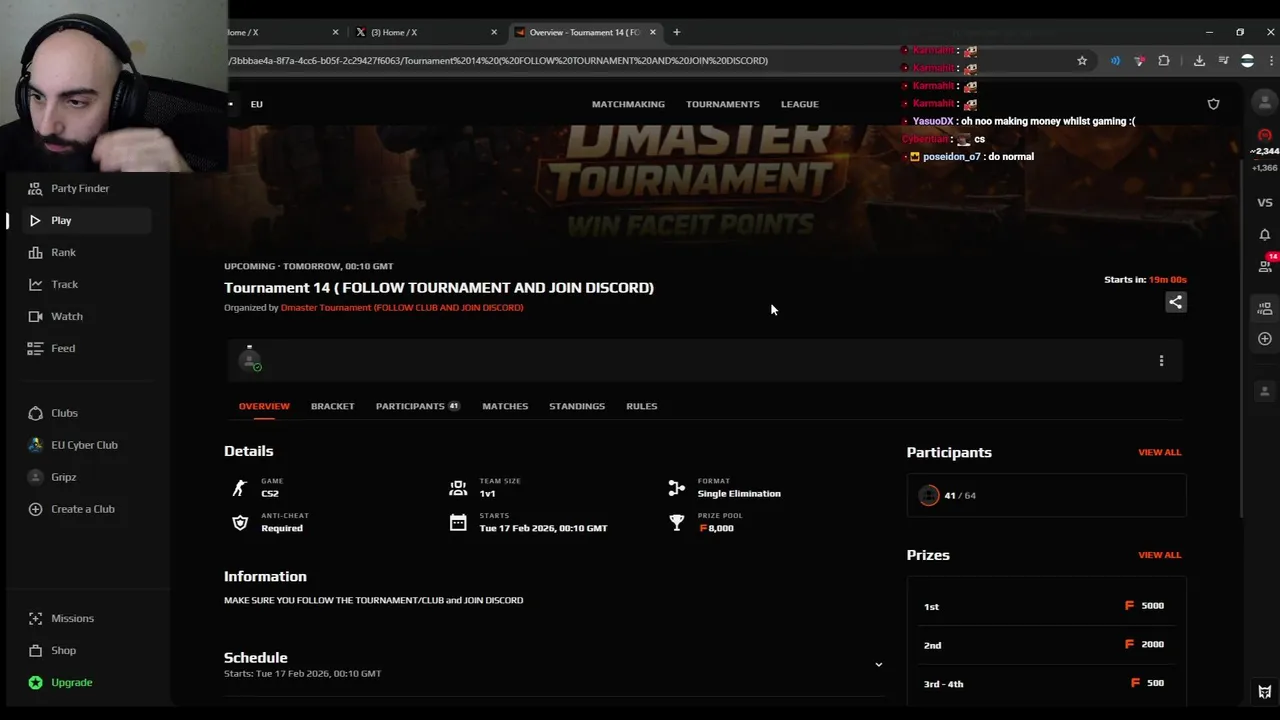
Task: Click View All next to Participants
Action: (x=1159, y=452)
